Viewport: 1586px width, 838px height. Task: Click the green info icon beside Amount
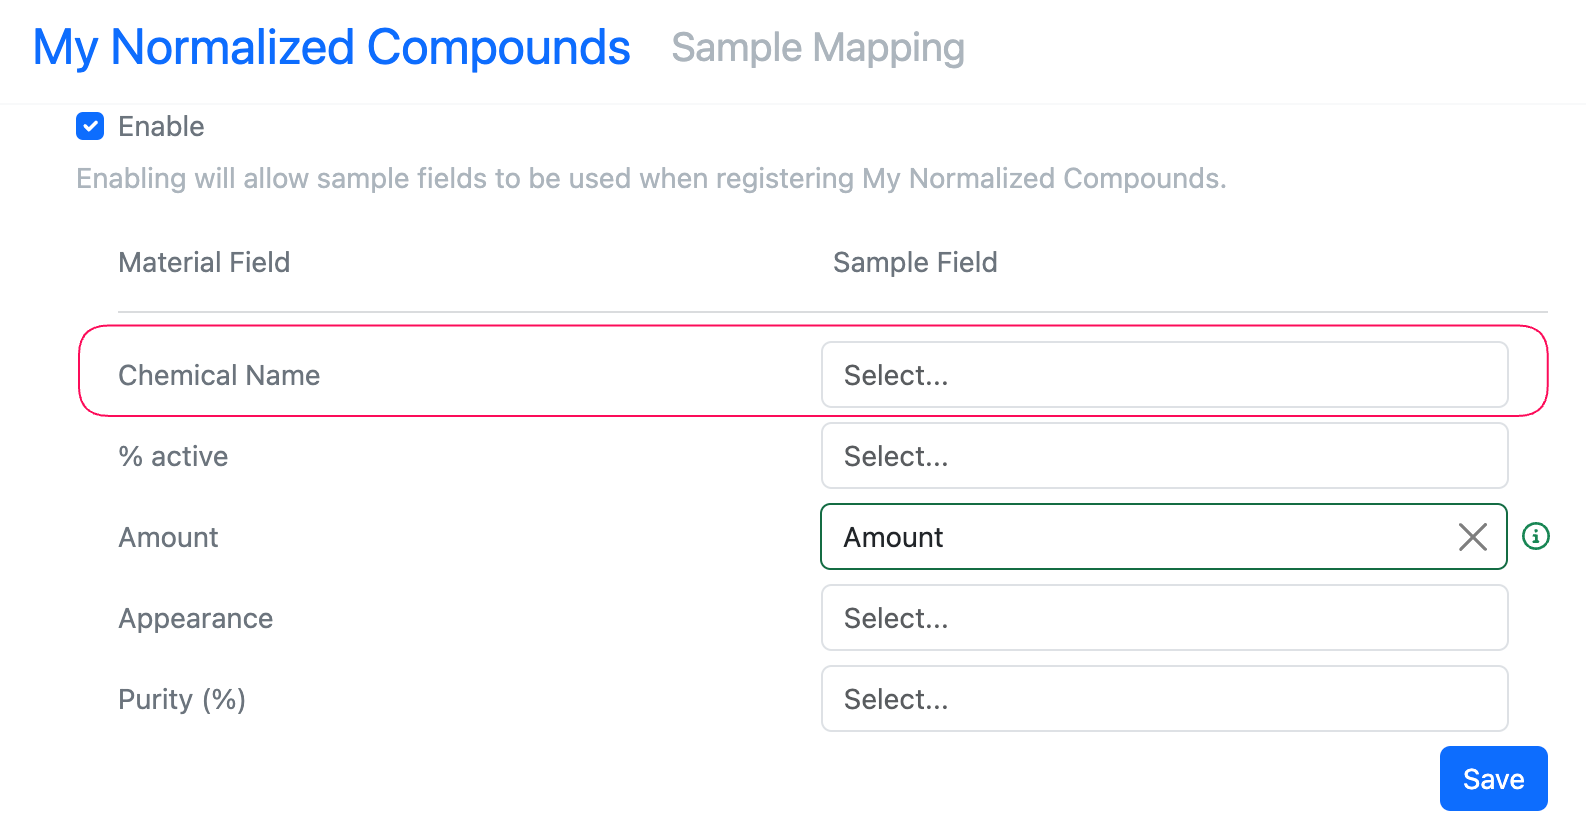pyautogui.click(x=1535, y=536)
